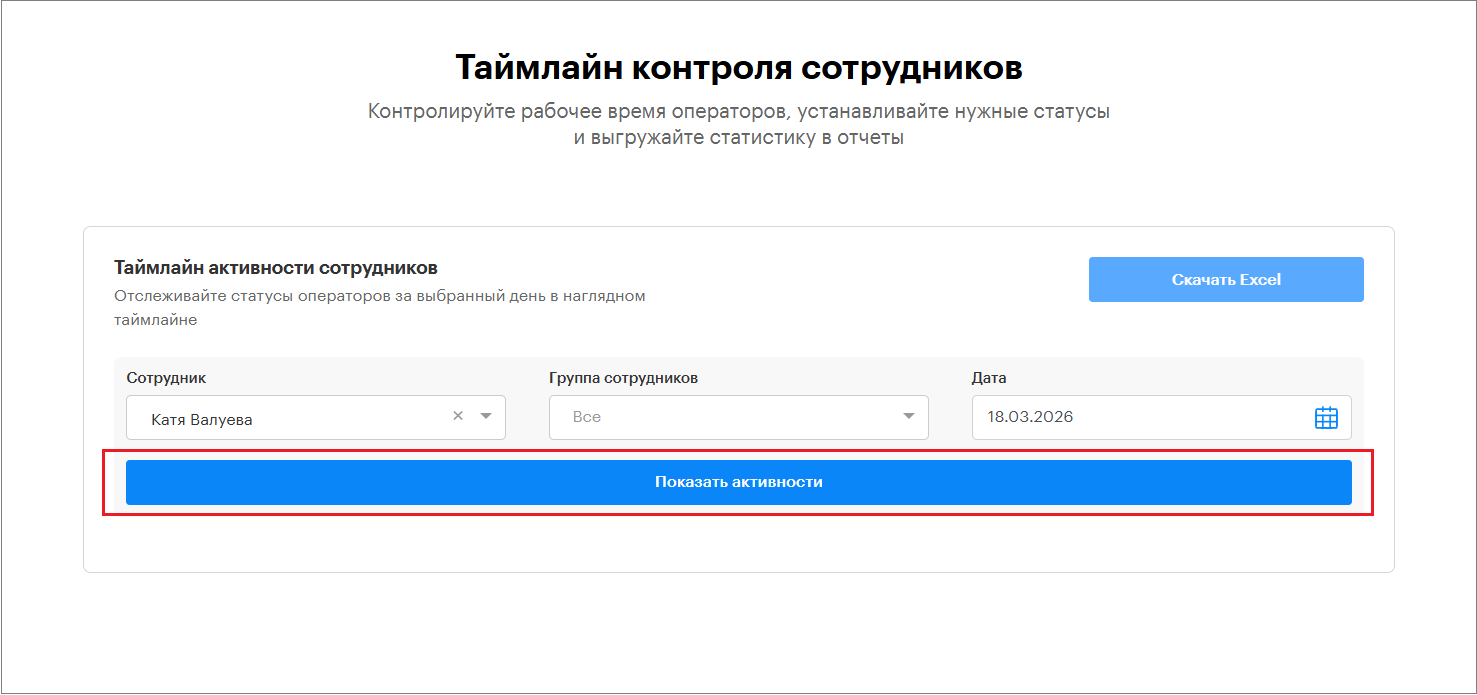The height and width of the screenshot is (695, 1477).
Task: Click the Показать активности button
Action: [738, 482]
